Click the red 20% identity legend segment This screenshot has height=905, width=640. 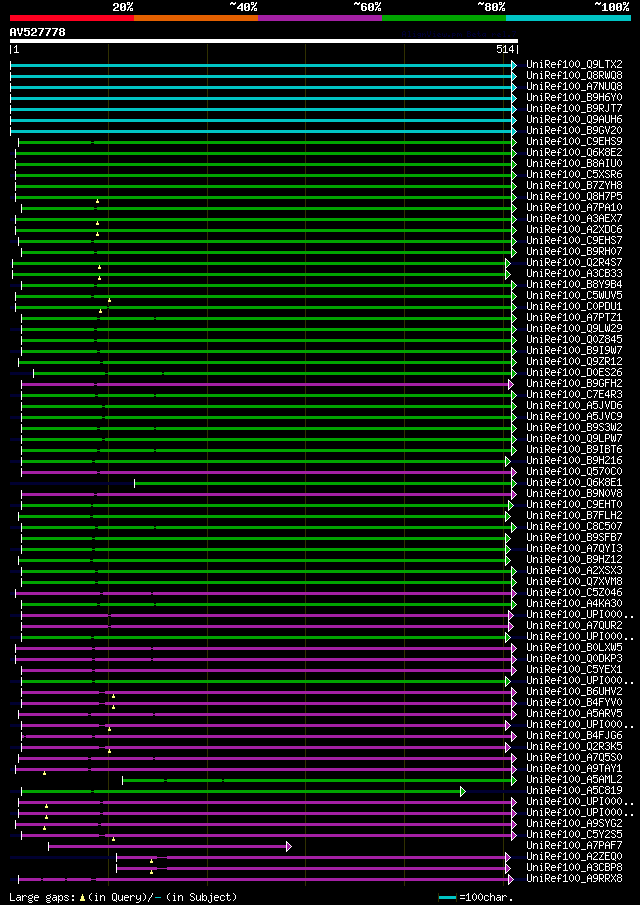(72, 18)
